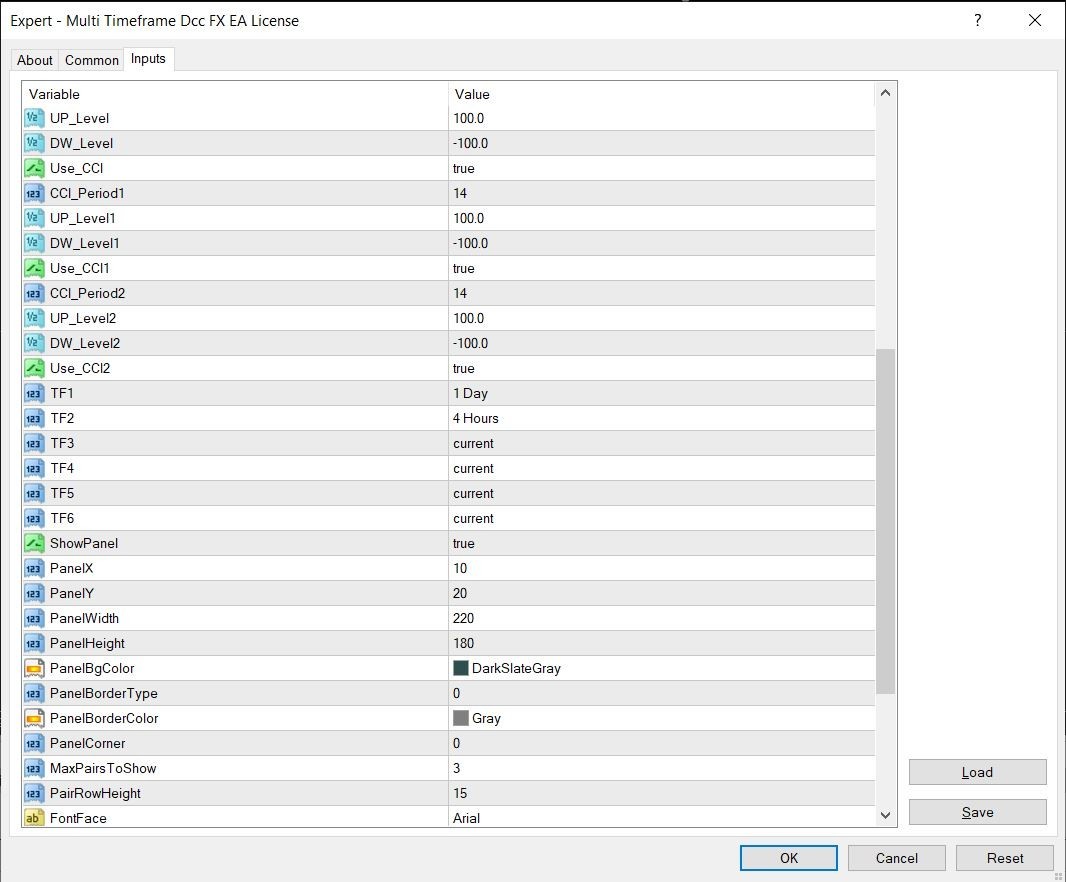Screen dimensions: 1066x882
Task: Click the PanelBorderColor color-type icon
Action: [x=33, y=718]
